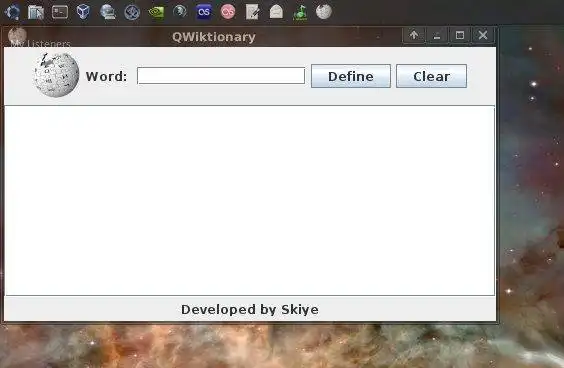This screenshot has height=368, width=564.
Task: Launch VirtualBox cube icon
Action: [x=83, y=12]
